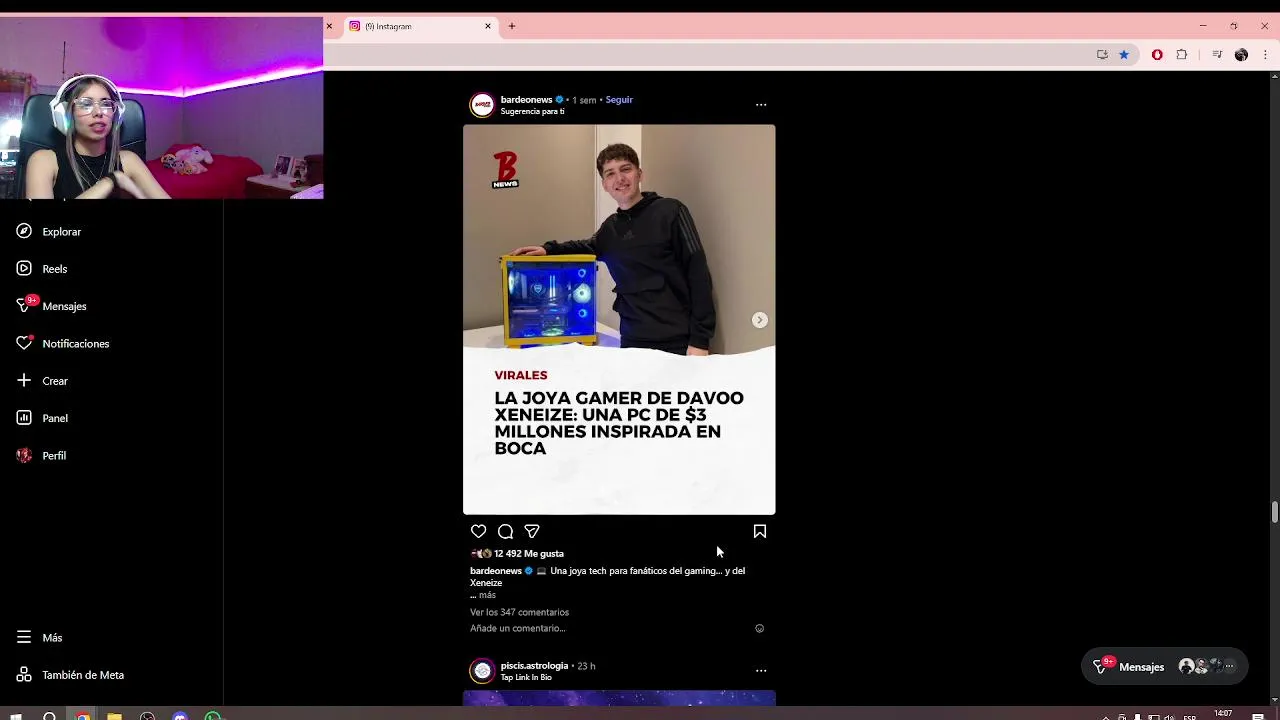Viewport: 1280px width, 720px height.
Task: Expand caption with the 'más' link
Action: pyautogui.click(x=487, y=595)
